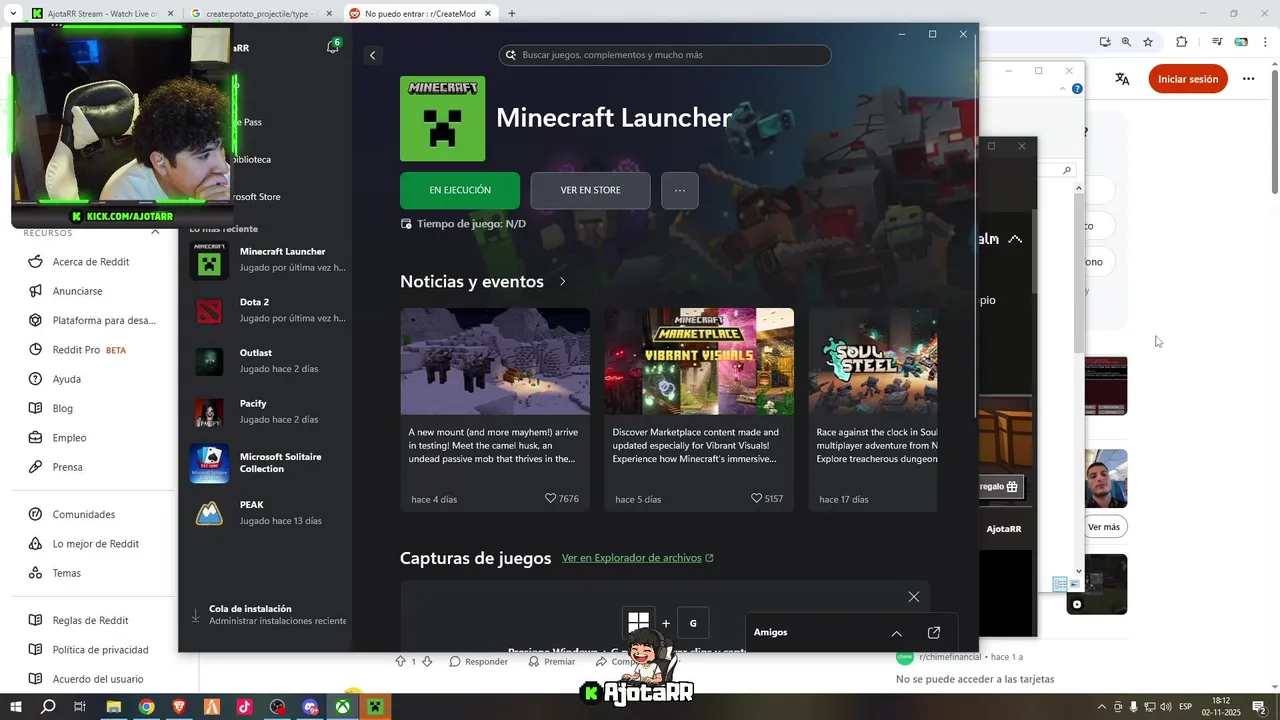Select Microsoft Solitaire Collection entry
The image size is (1280, 720).
268,463
